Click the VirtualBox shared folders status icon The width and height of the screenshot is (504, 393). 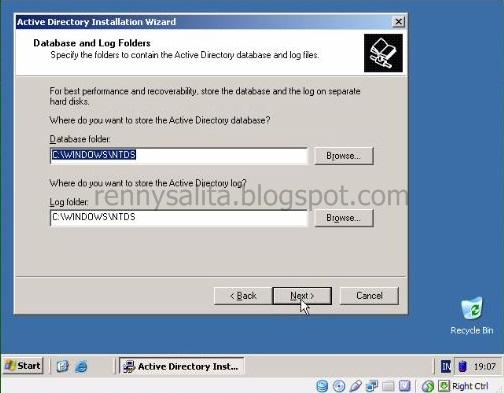388,386
